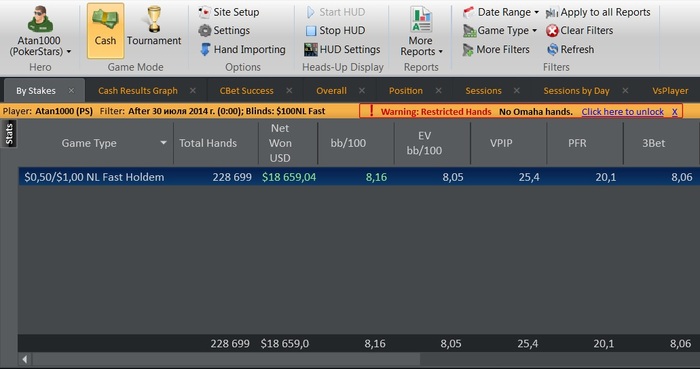Click Stop HUD
The width and height of the screenshot is (700, 369).
tap(336, 30)
